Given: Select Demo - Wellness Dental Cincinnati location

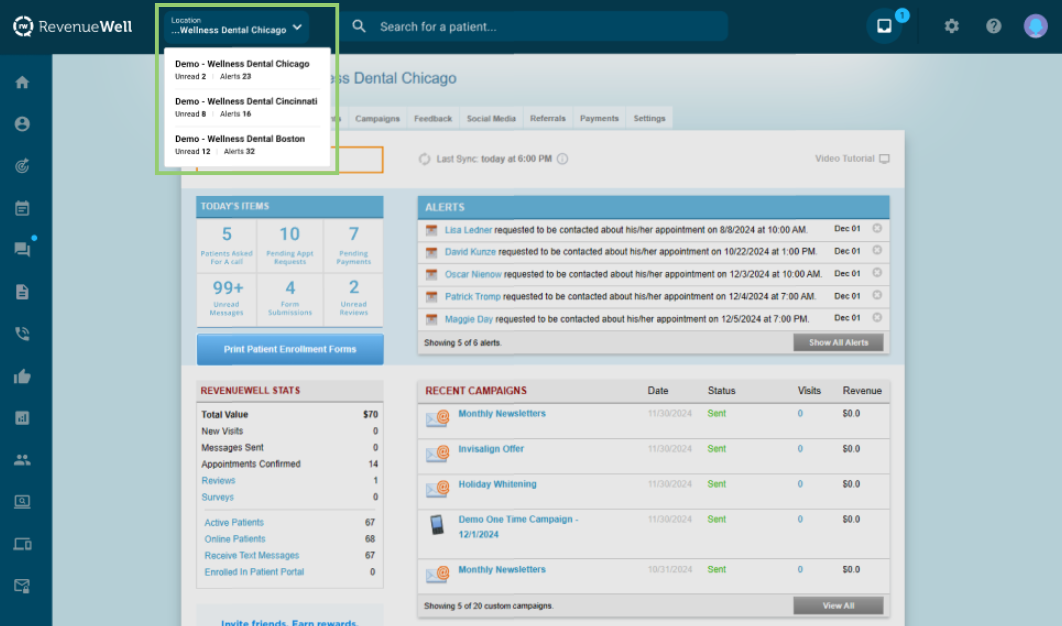Looking at the screenshot, I should pyautogui.click(x=247, y=107).
